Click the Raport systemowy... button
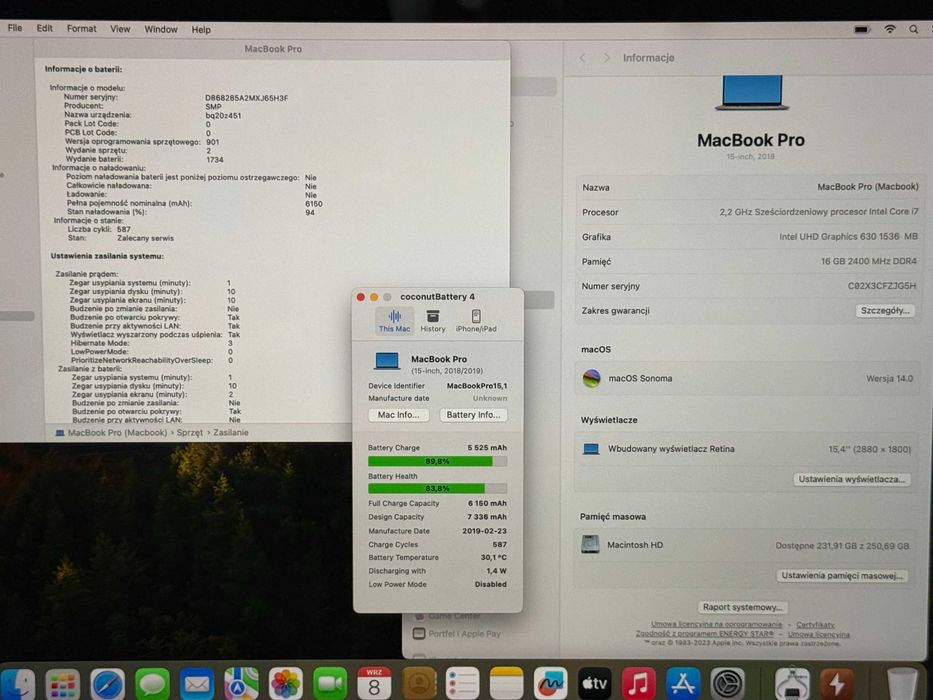The width and height of the screenshot is (933, 700). [x=743, y=607]
